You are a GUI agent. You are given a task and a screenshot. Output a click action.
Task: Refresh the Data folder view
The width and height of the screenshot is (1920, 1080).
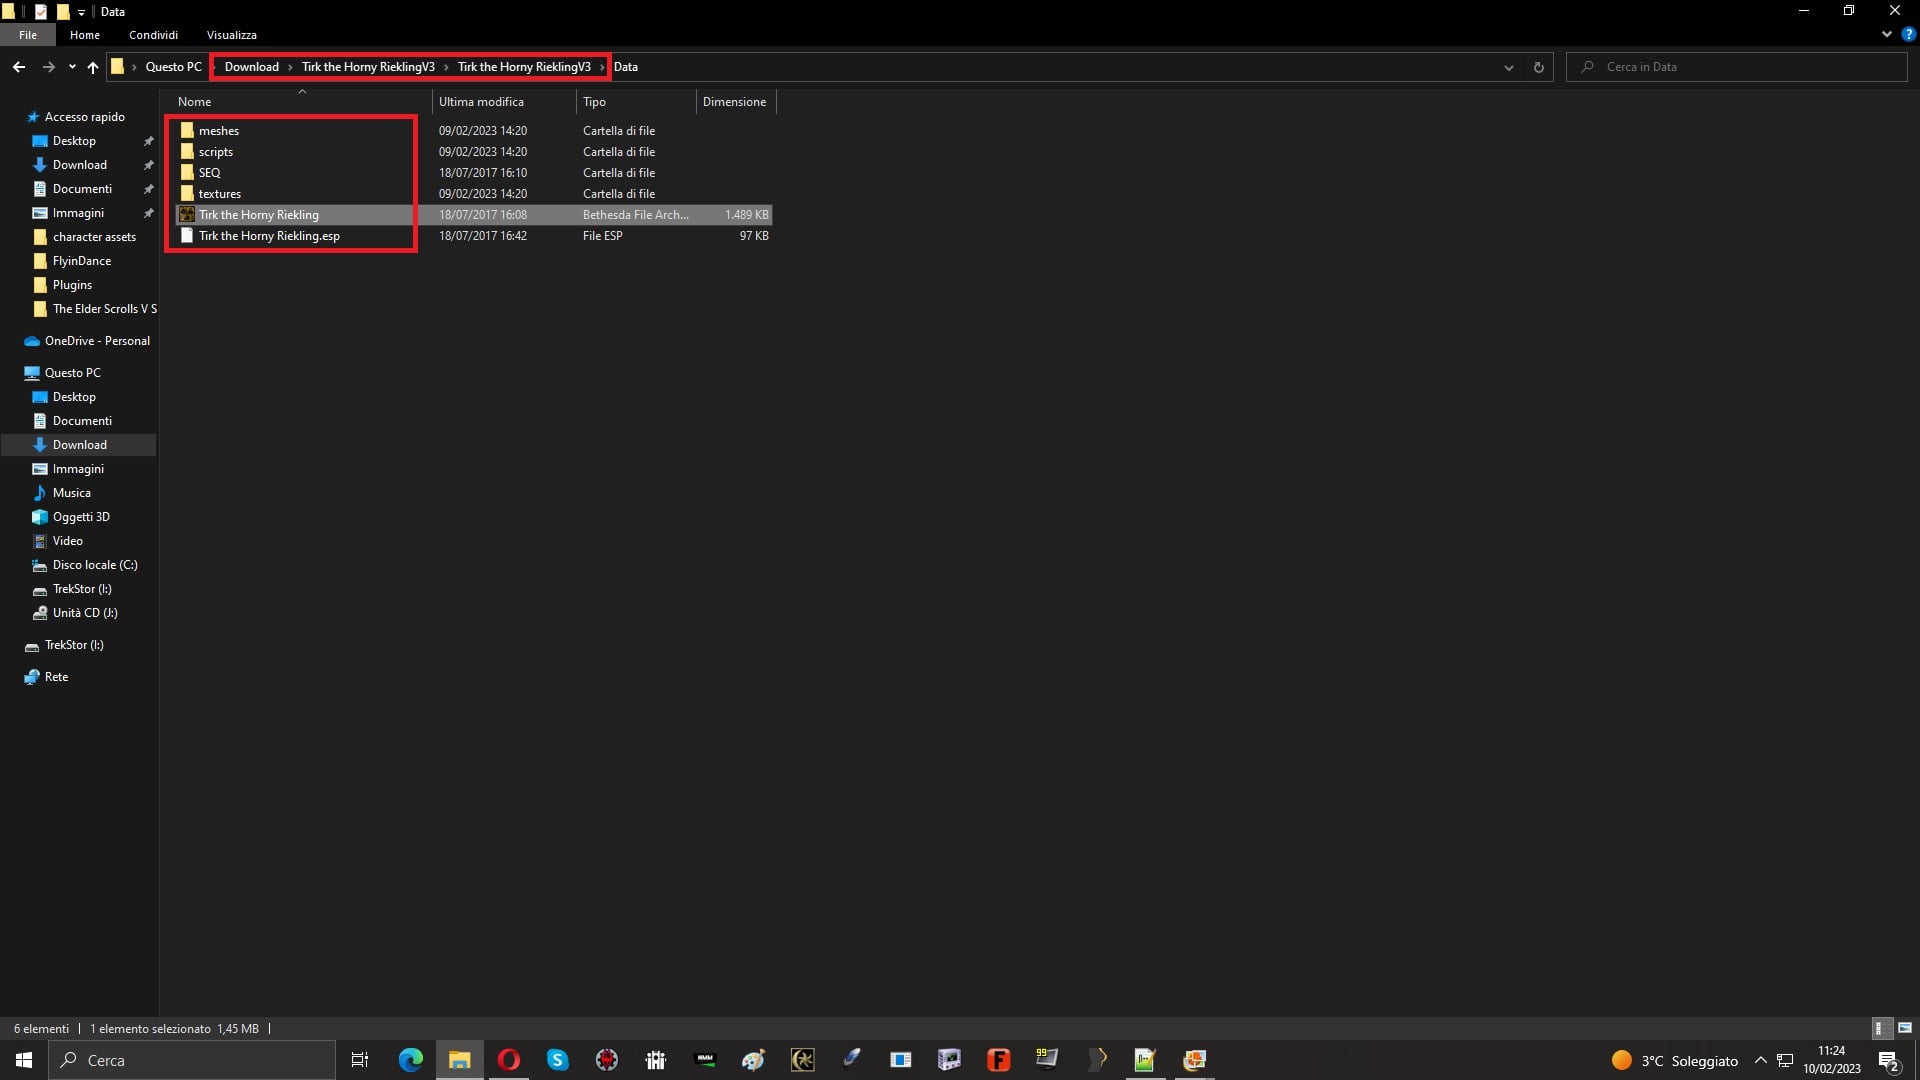[x=1538, y=67]
